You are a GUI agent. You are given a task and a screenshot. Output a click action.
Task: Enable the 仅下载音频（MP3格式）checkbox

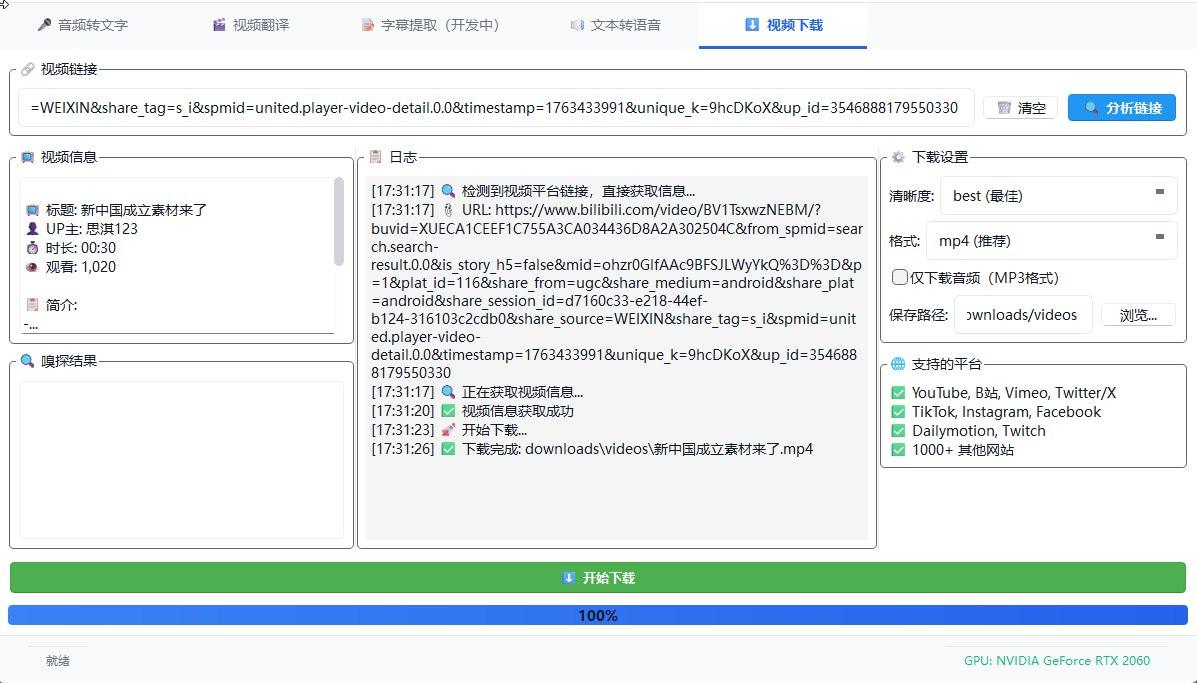pyautogui.click(x=900, y=278)
